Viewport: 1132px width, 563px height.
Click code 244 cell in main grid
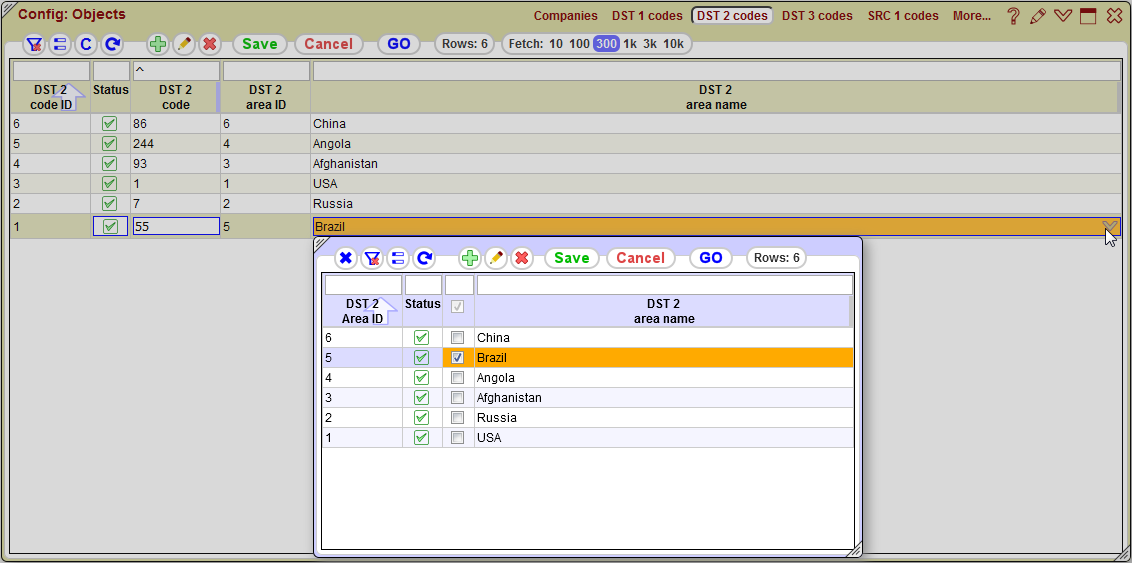(176, 144)
